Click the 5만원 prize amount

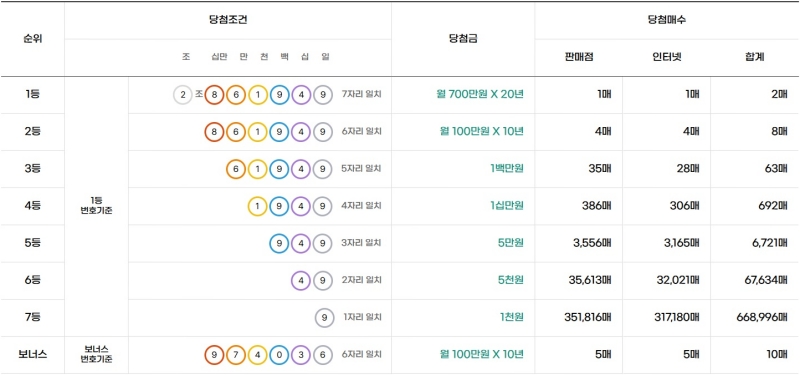(x=511, y=243)
